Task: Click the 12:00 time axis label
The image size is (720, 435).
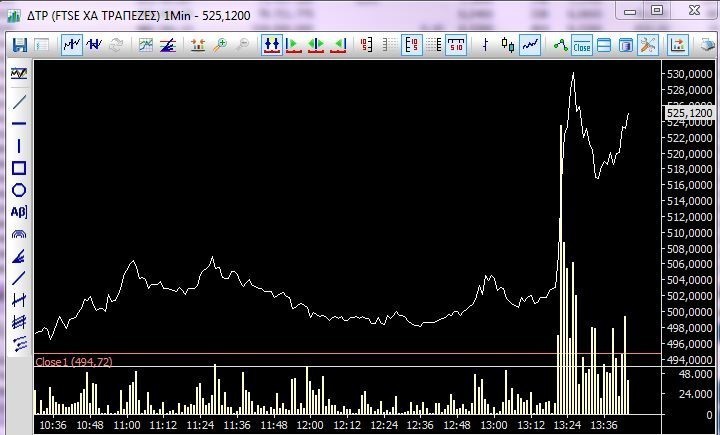Action: pos(310,425)
